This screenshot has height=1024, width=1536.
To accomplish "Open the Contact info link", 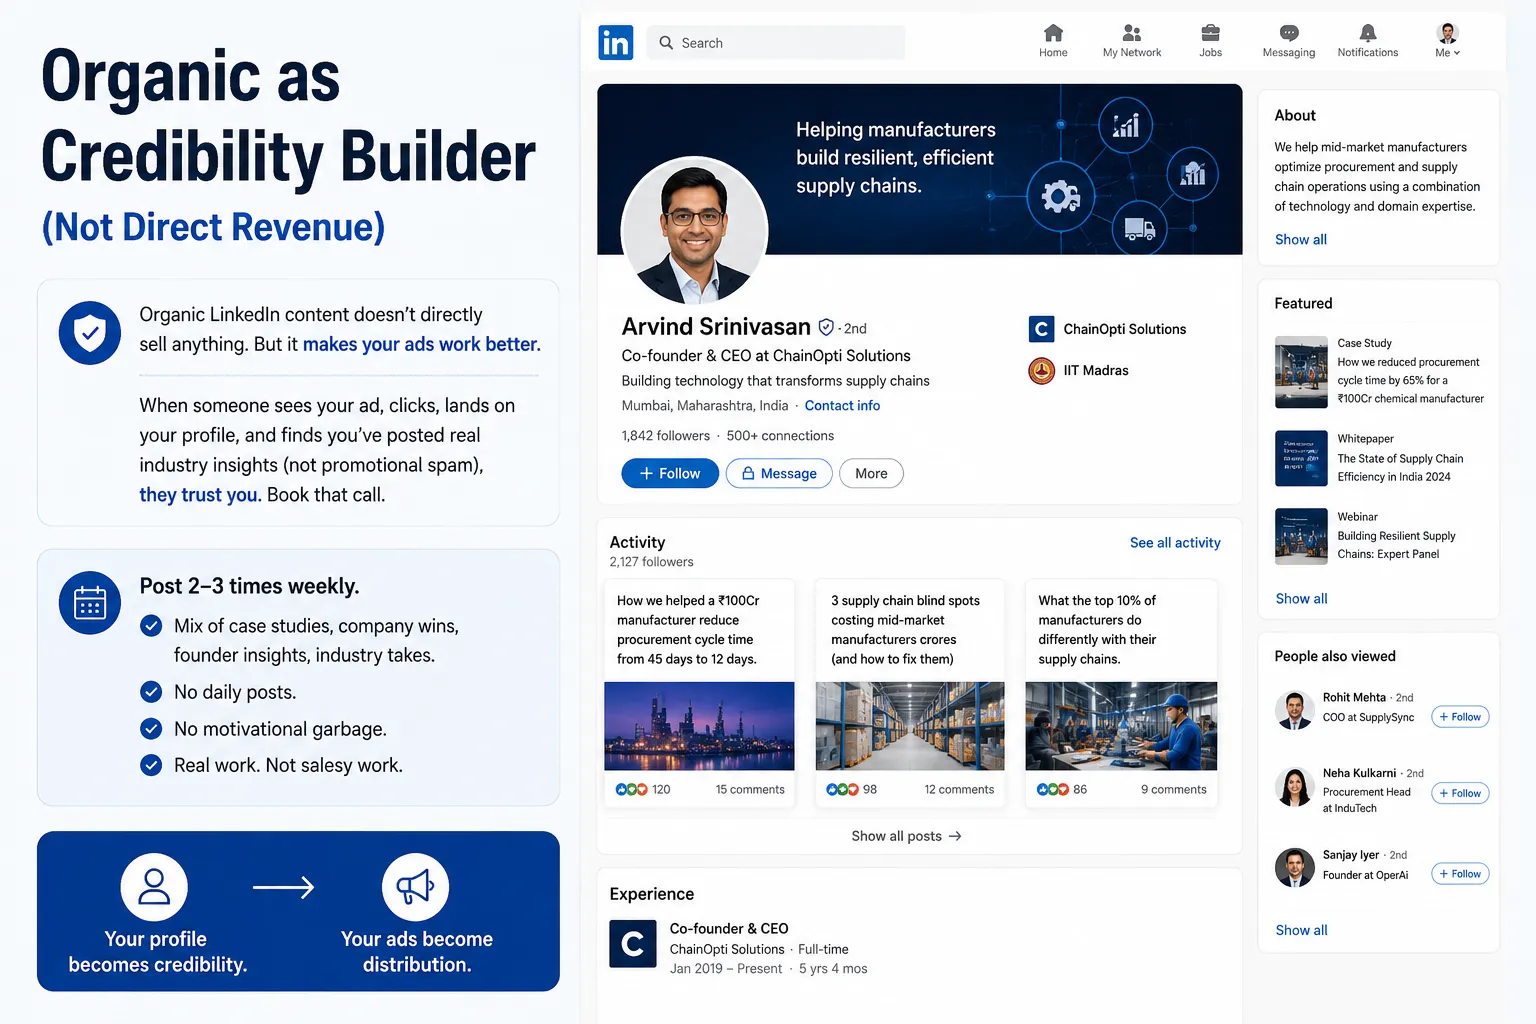I will 842,406.
